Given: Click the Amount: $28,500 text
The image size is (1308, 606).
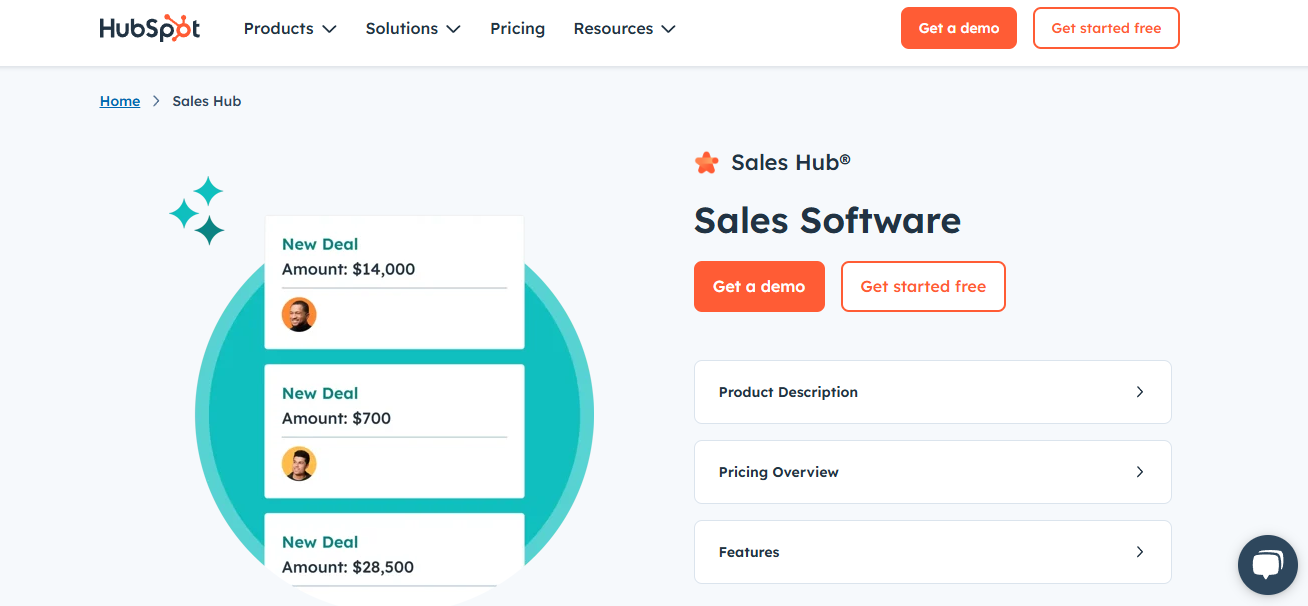Looking at the screenshot, I should click(x=348, y=567).
